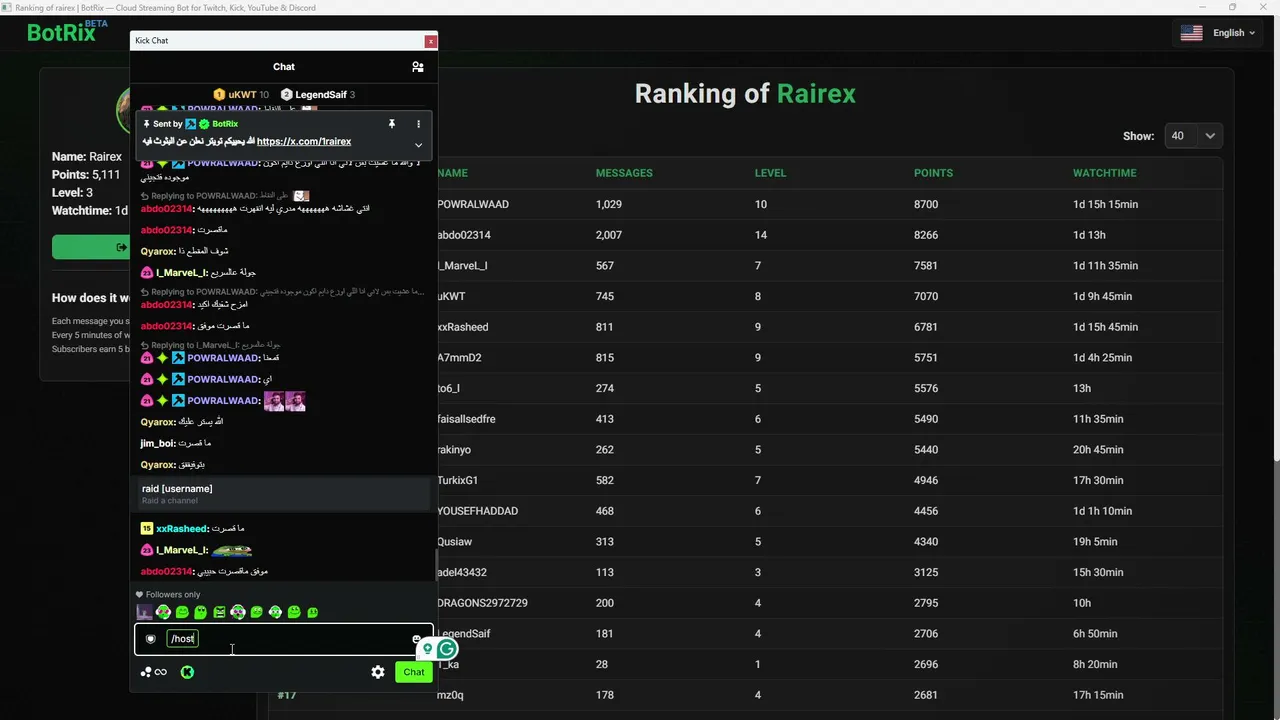Click the silver rank 2 badge
The width and height of the screenshot is (1280, 720).
pos(286,95)
